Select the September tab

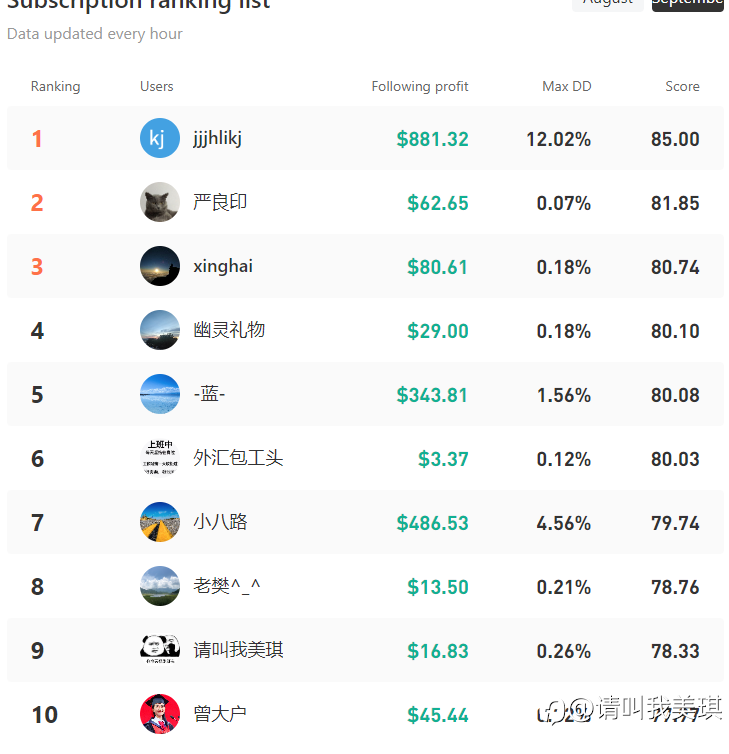tap(687, 3)
